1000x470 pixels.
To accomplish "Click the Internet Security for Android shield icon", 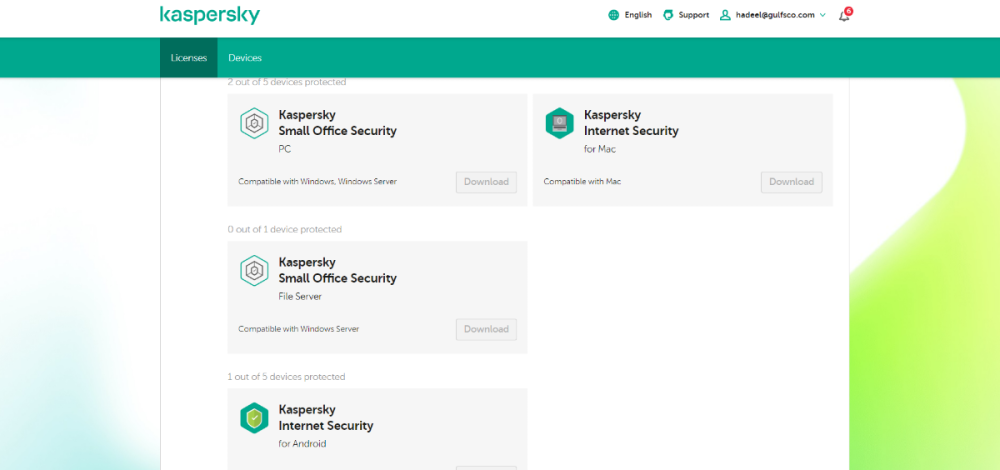I will click(254, 418).
